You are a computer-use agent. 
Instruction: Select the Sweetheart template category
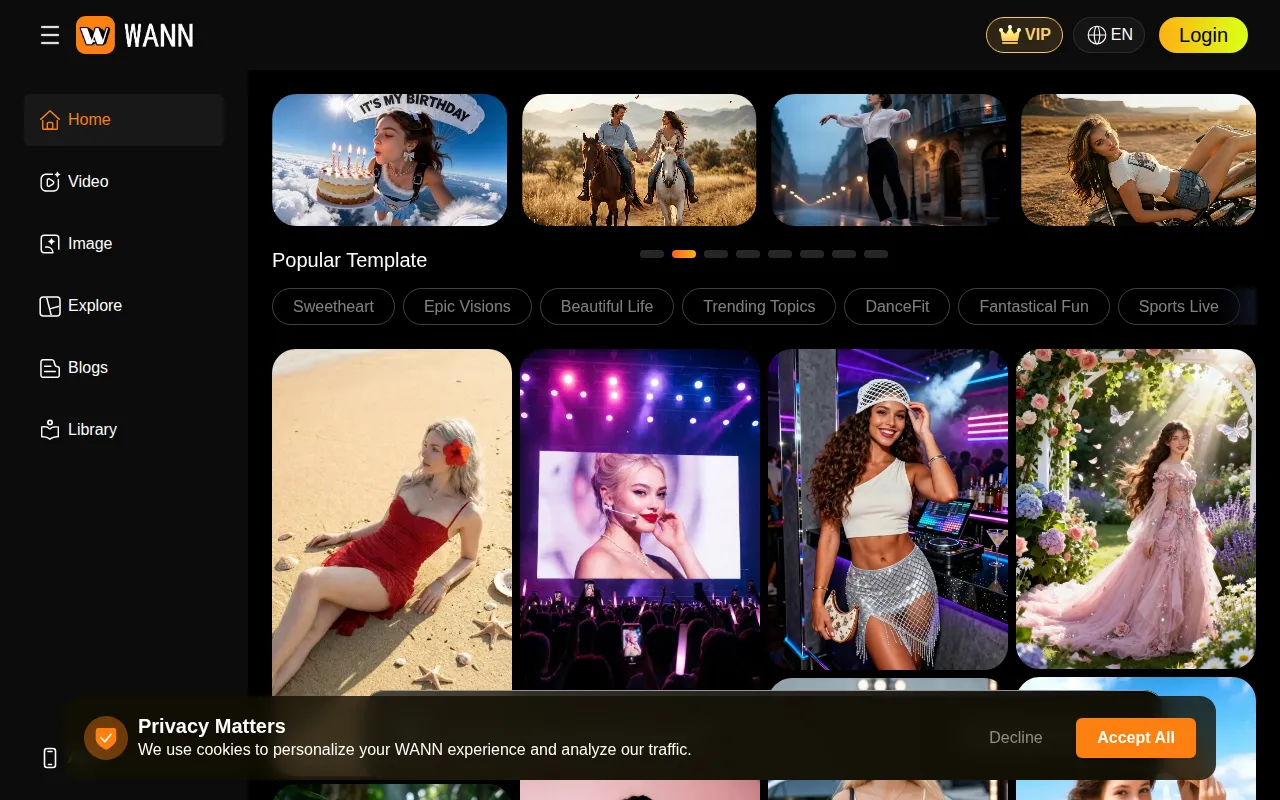point(333,307)
